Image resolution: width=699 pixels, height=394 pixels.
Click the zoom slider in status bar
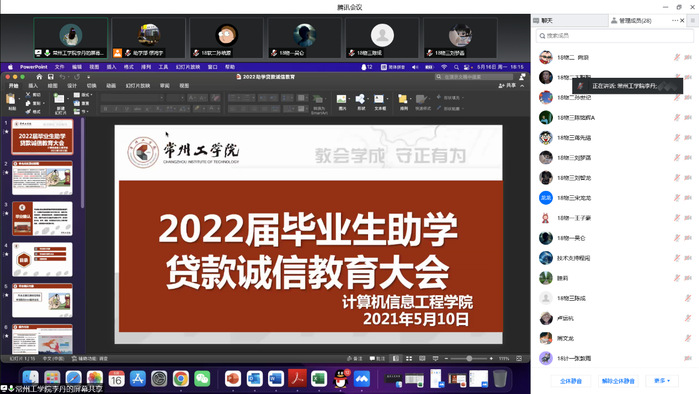click(x=469, y=358)
